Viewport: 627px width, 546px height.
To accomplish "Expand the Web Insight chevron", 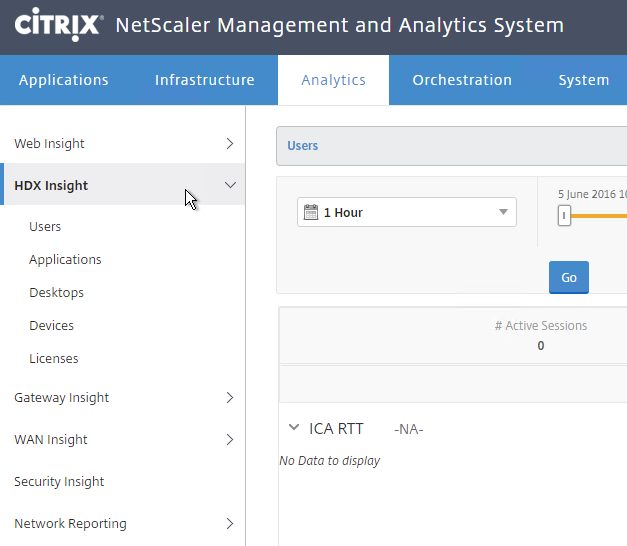I will (230, 144).
